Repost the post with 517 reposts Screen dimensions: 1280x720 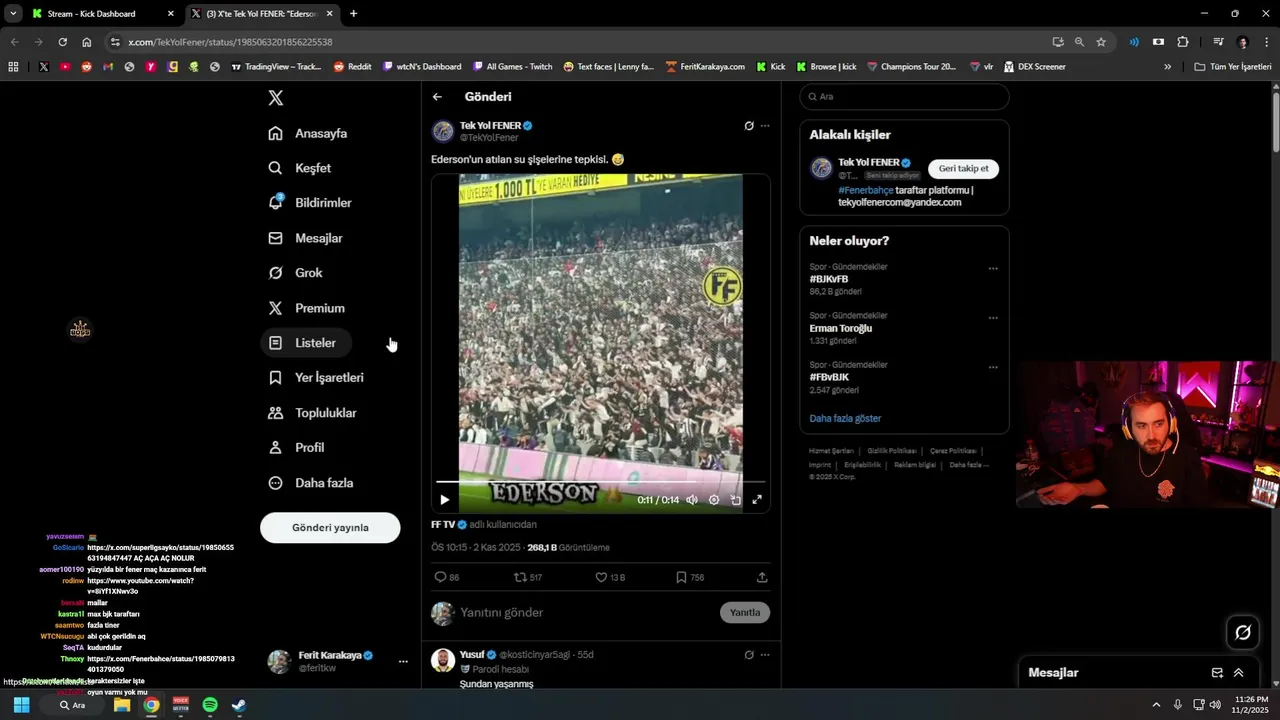click(x=527, y=577)
